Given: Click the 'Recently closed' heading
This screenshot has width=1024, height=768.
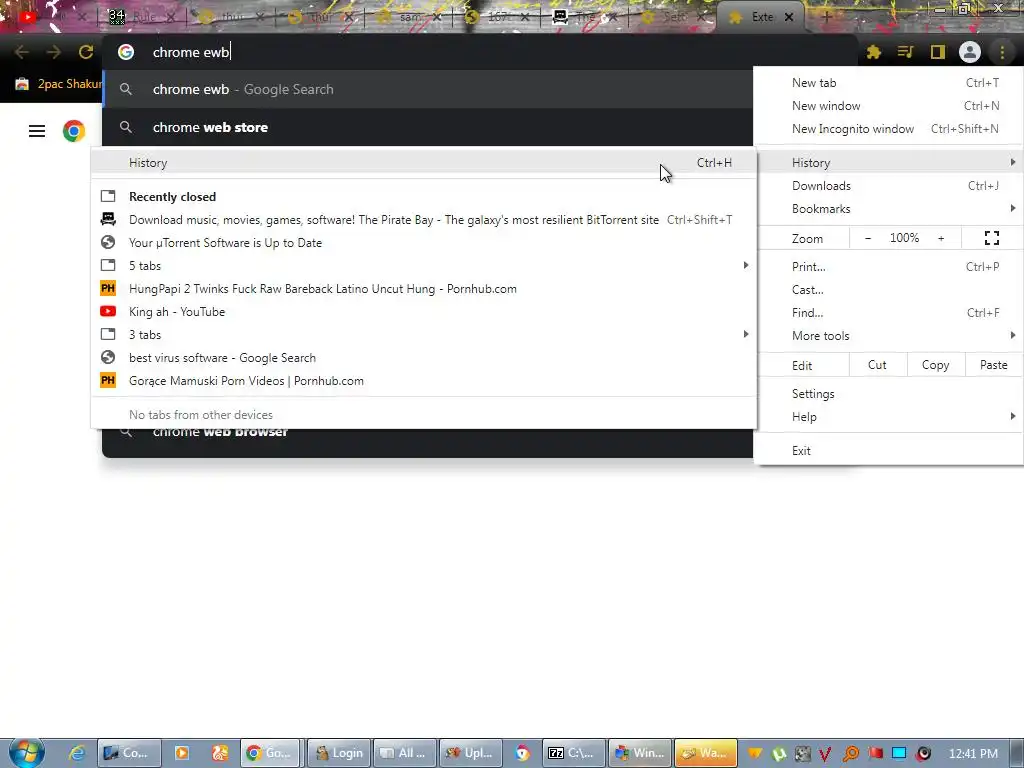Looking at the screenshot, I should pyautogui.click(x=172, y=197).
